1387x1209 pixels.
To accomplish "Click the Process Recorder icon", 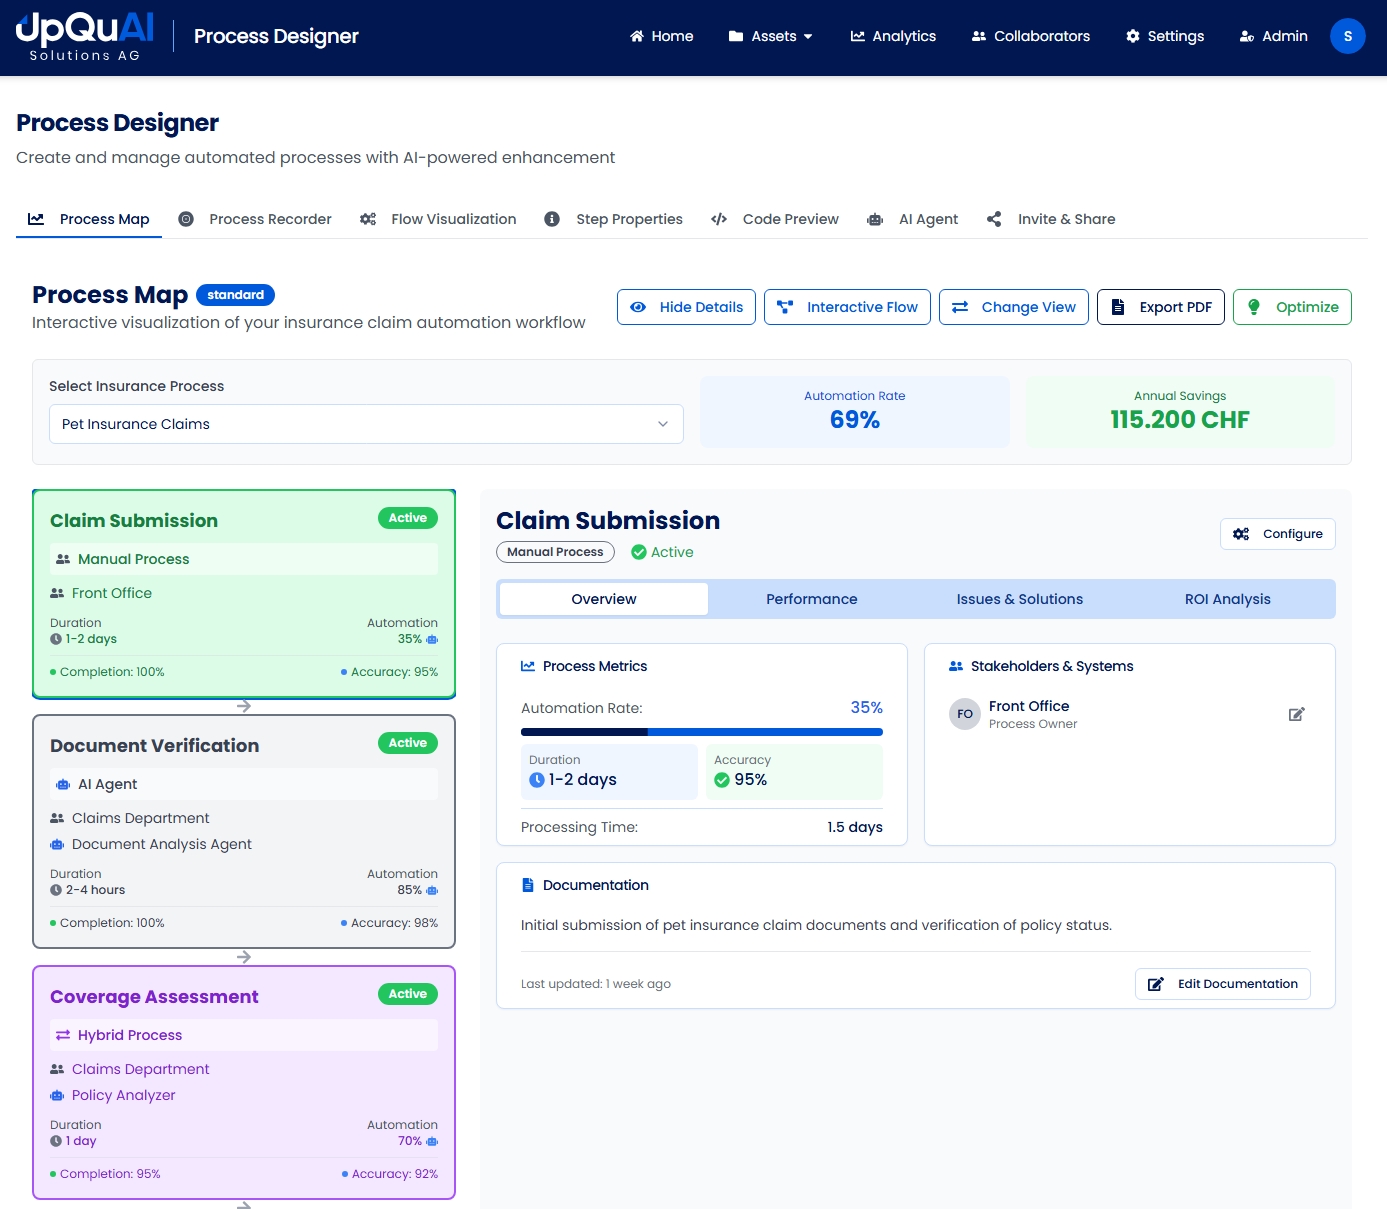I will point(186,218).
